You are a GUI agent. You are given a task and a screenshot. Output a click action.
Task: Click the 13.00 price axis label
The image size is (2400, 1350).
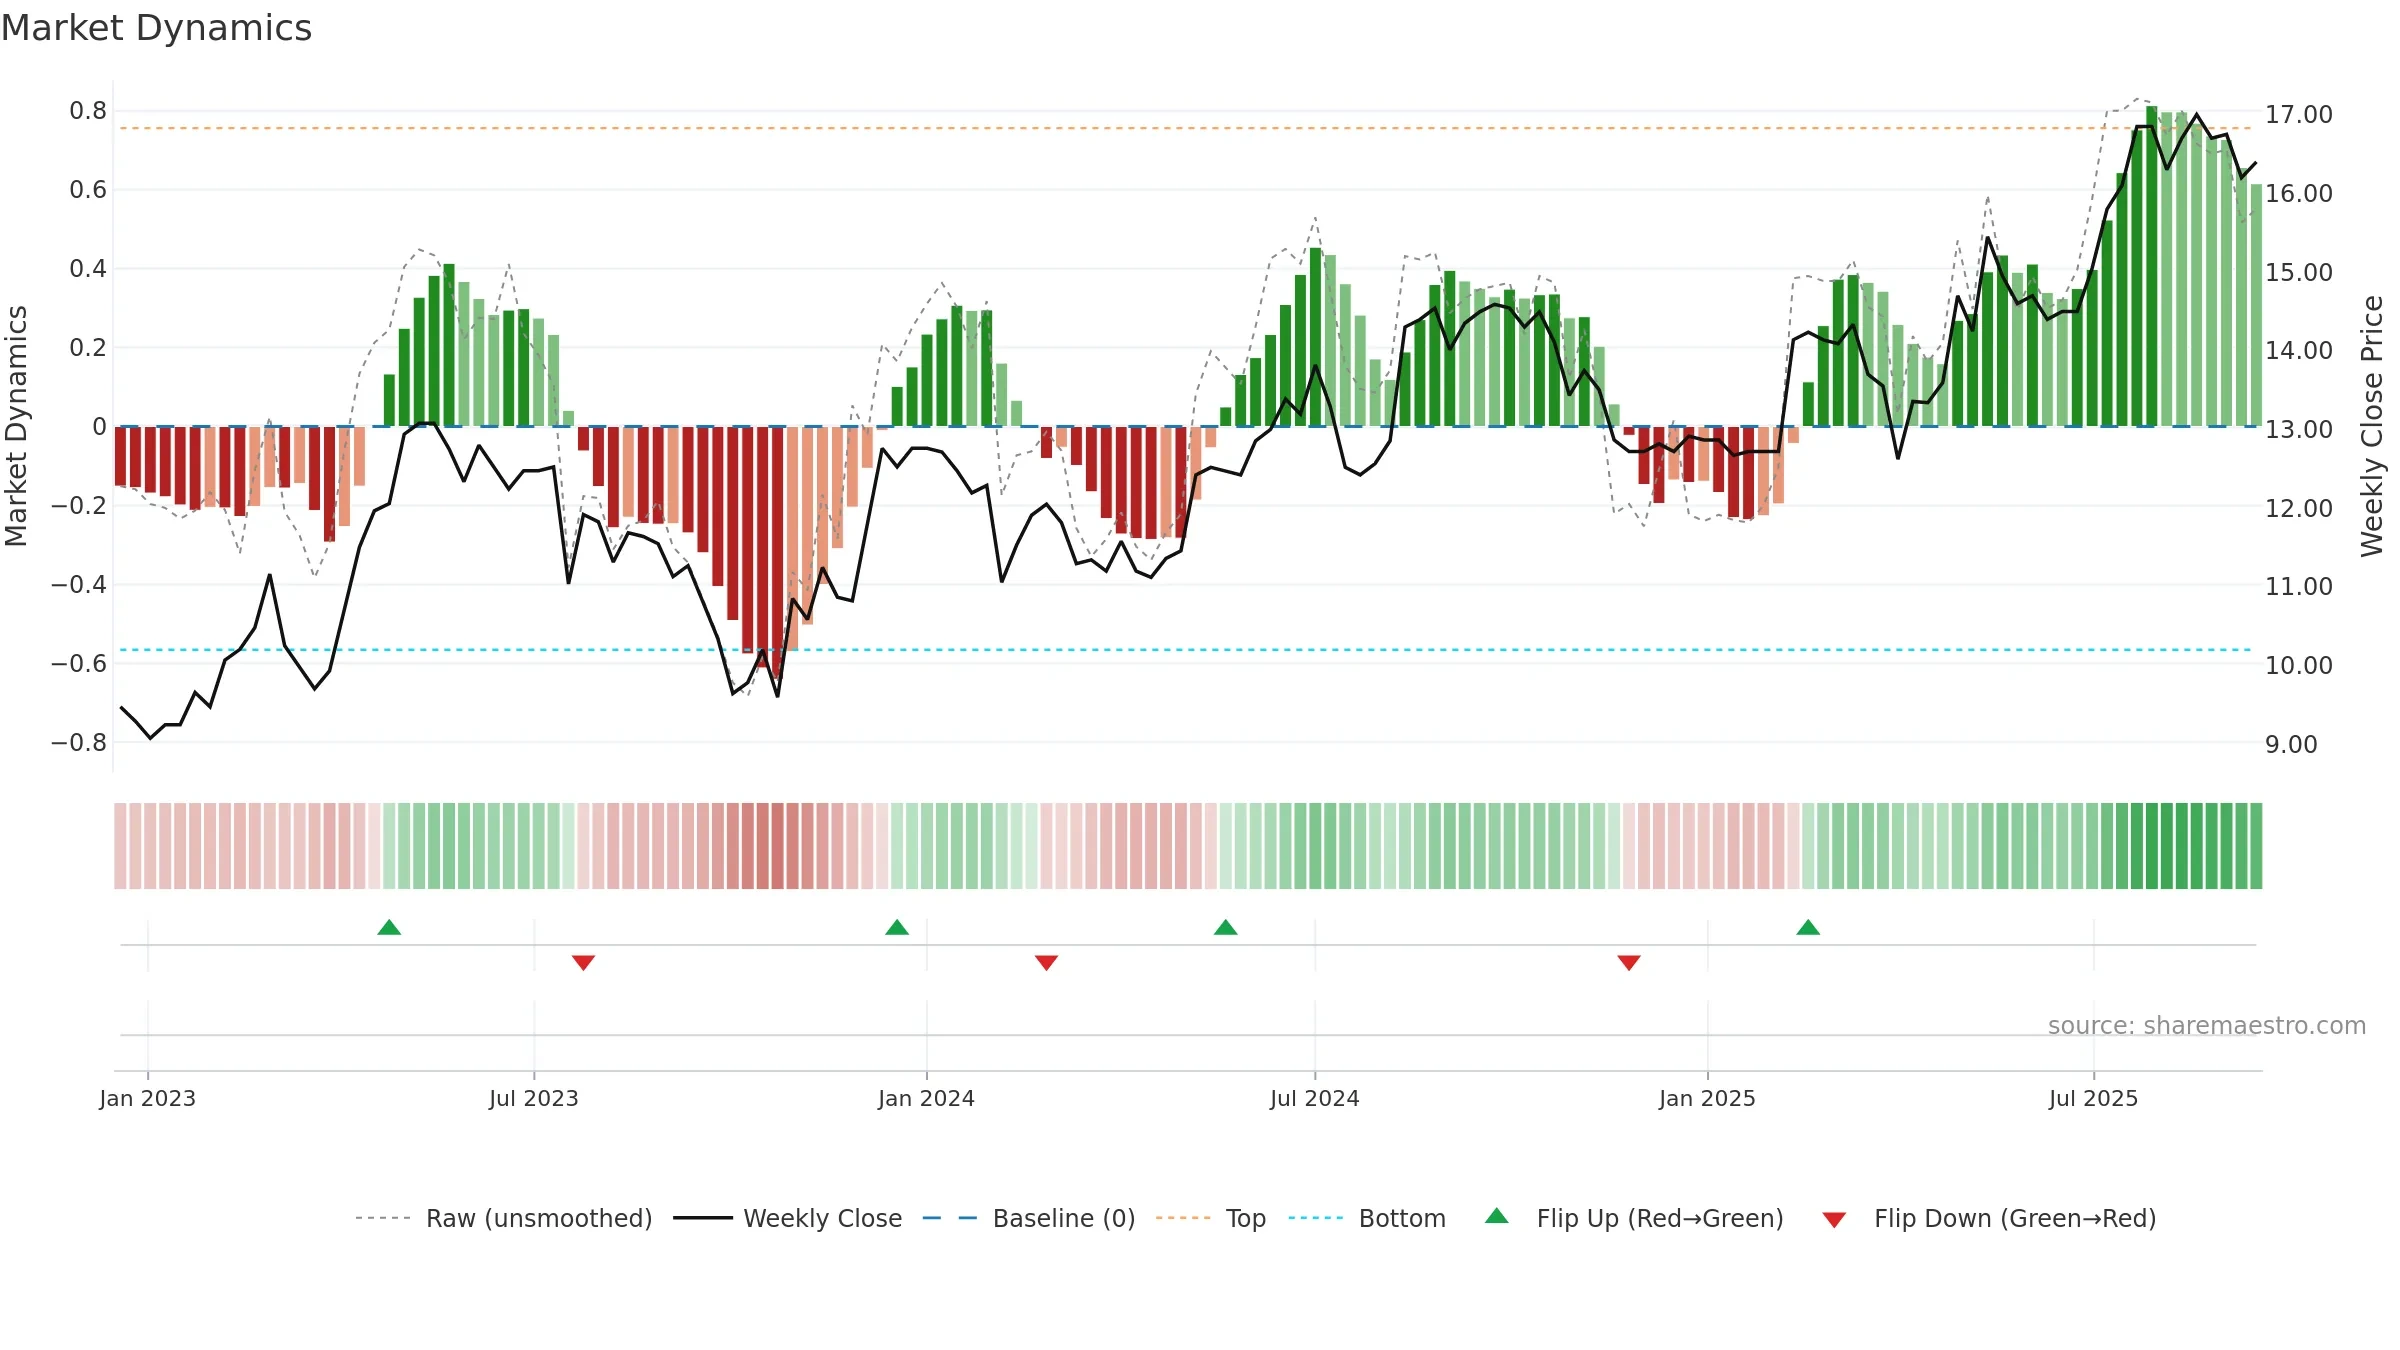coord(2298,429)
